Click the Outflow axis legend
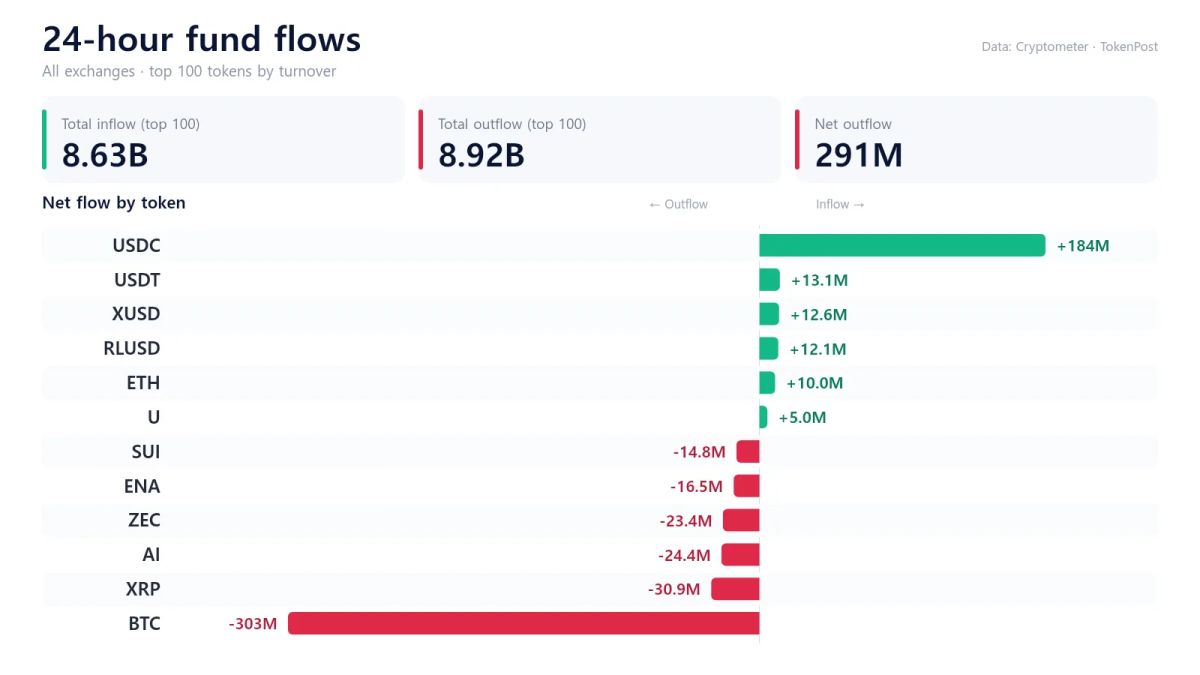The image size is (1200, 675). pos(678,204)
